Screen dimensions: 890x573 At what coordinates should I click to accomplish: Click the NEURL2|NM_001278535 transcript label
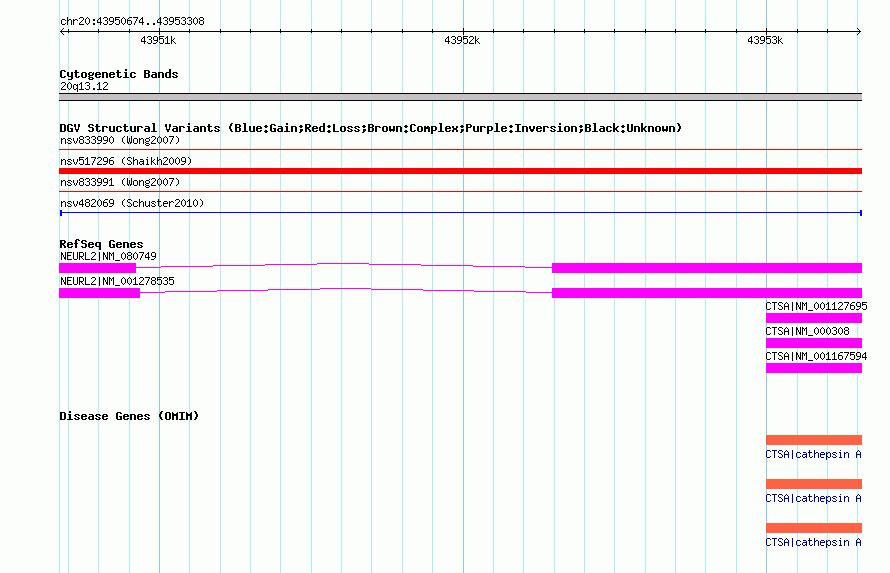click(117, 281)
